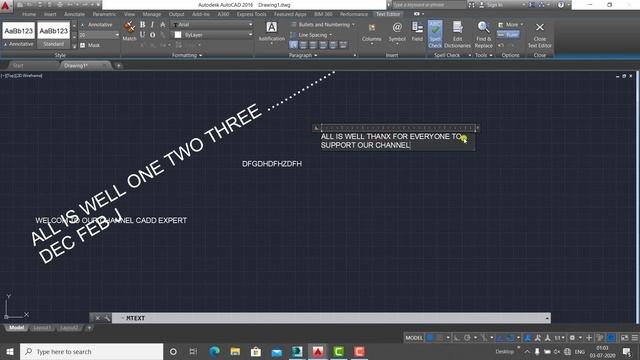Image resolution: width=640 pixels, height=360 pixels.
Task: Click the MTEXT command line input
Action: coord(331,318)
